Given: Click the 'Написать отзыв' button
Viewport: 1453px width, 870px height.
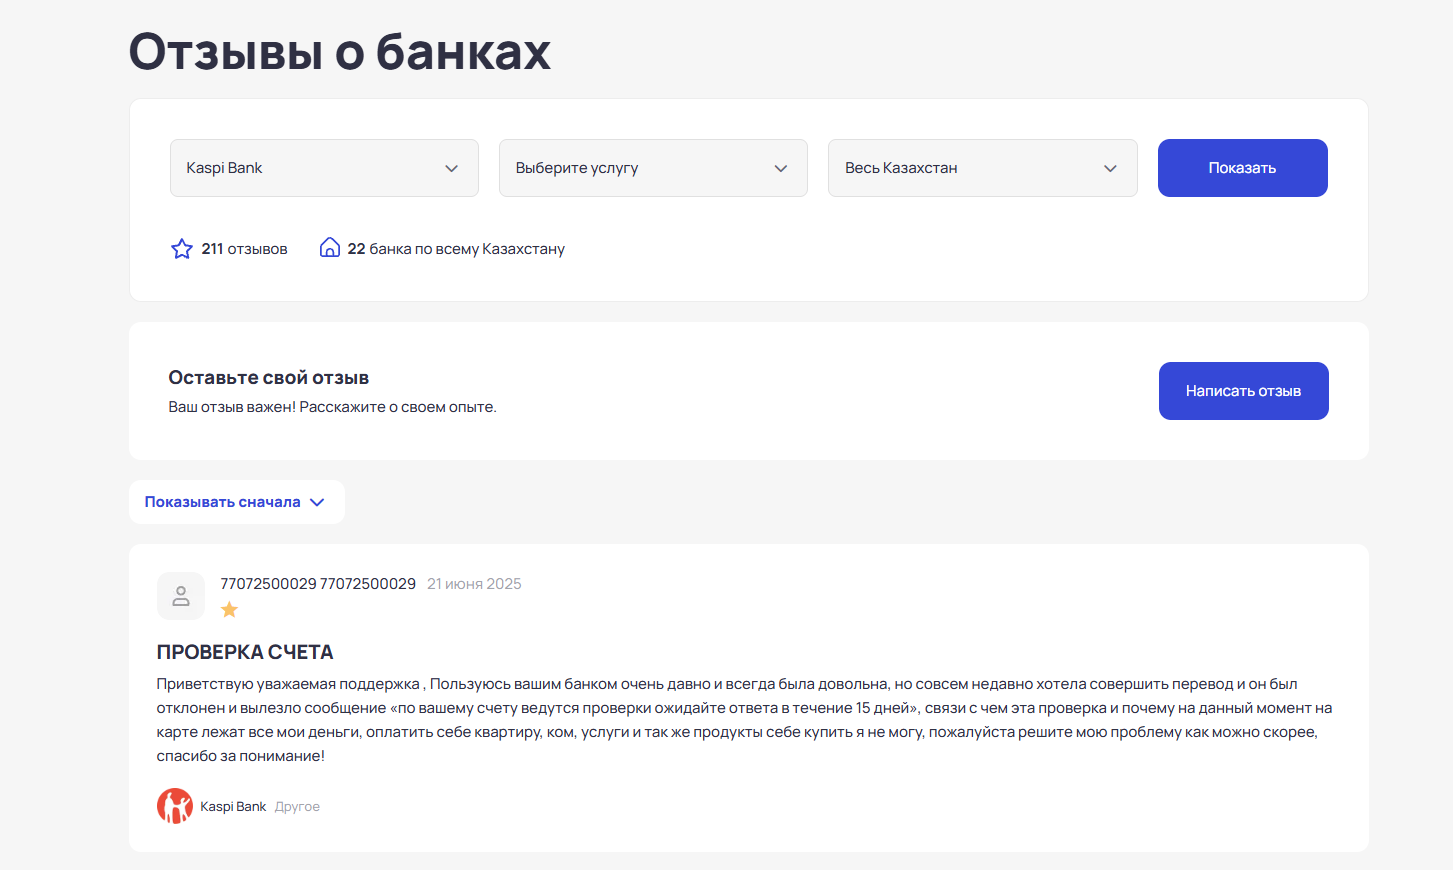Looking at the screenshot, I should pyautogui.click(x=1243, y=391).
